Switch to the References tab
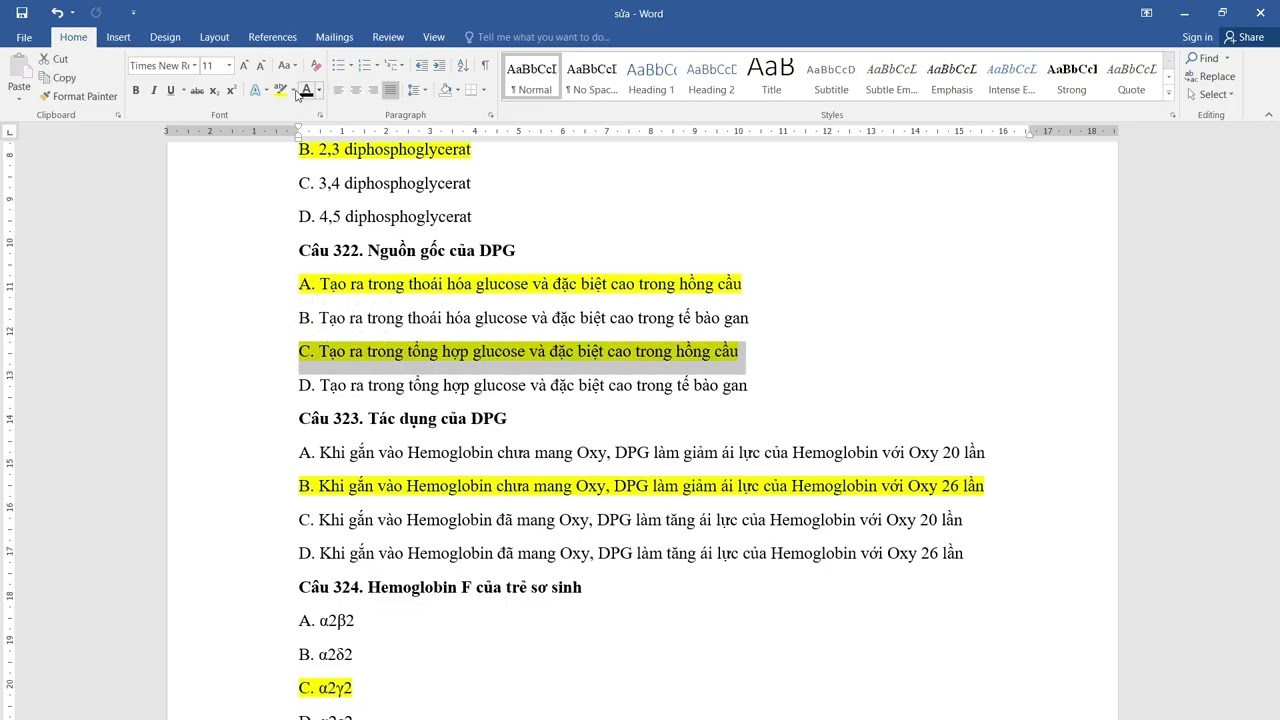The width and height of the screenshot is (1280, 720). click(x=272, y=37)
